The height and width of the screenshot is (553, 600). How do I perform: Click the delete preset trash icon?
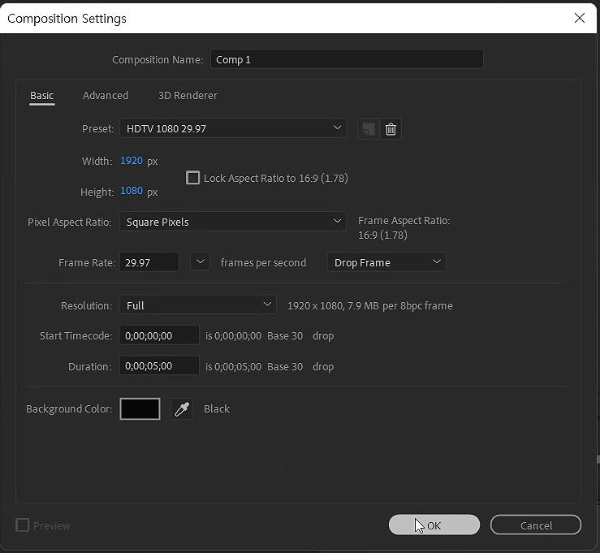[x=391, y=129]
